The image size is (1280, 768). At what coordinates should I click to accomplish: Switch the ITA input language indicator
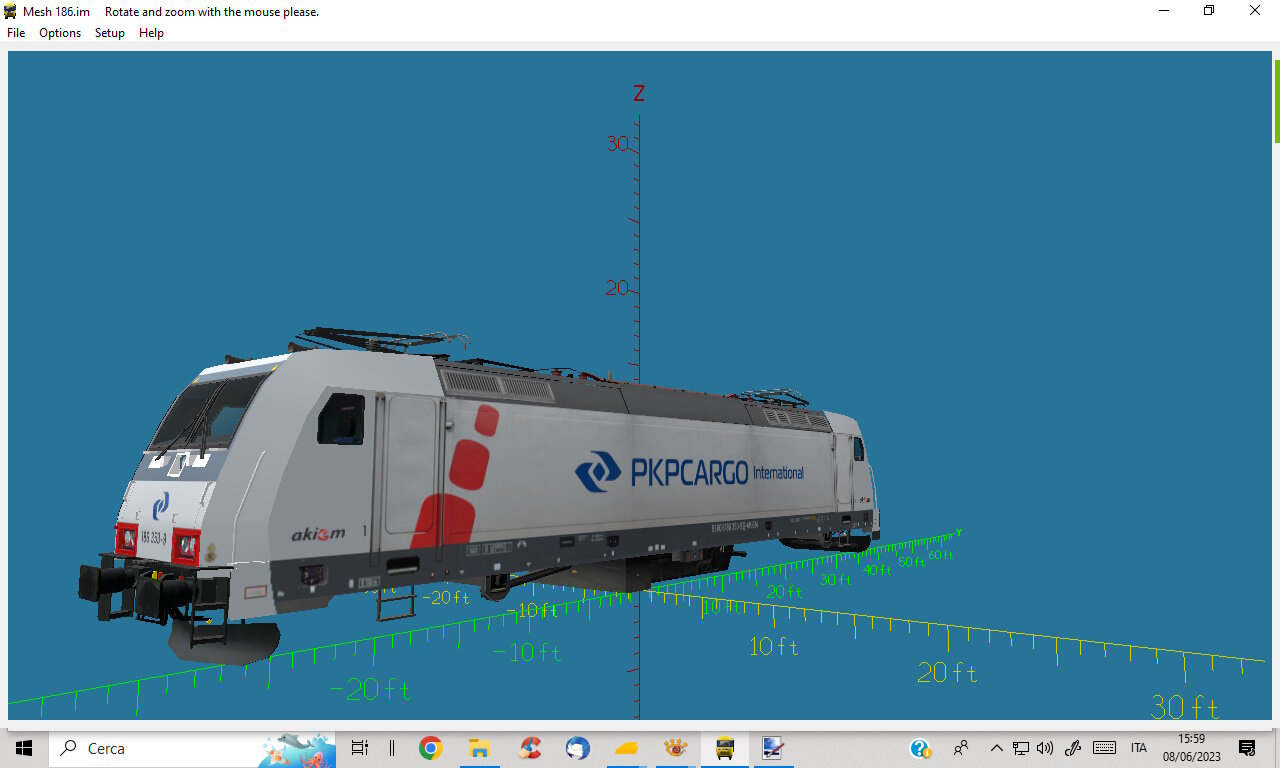pos(1138,748)
